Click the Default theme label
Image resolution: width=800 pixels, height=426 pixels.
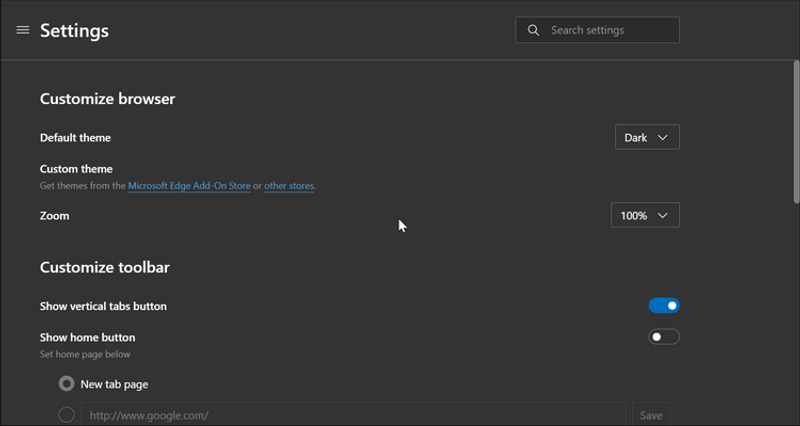pyautogui.click(x=75, y=138)
